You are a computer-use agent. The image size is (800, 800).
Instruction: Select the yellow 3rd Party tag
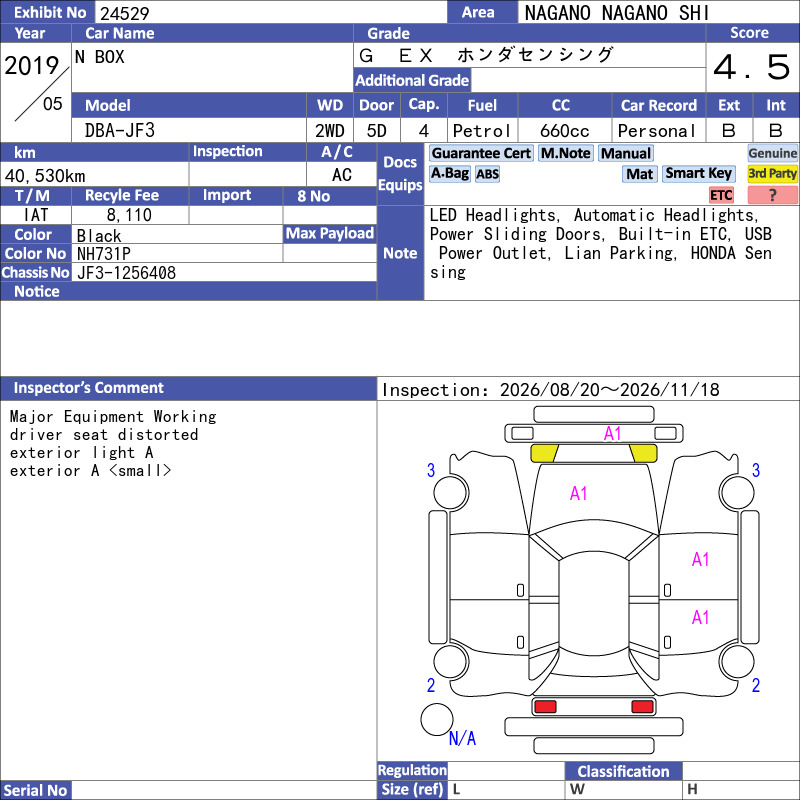click(x=772, y=173)
